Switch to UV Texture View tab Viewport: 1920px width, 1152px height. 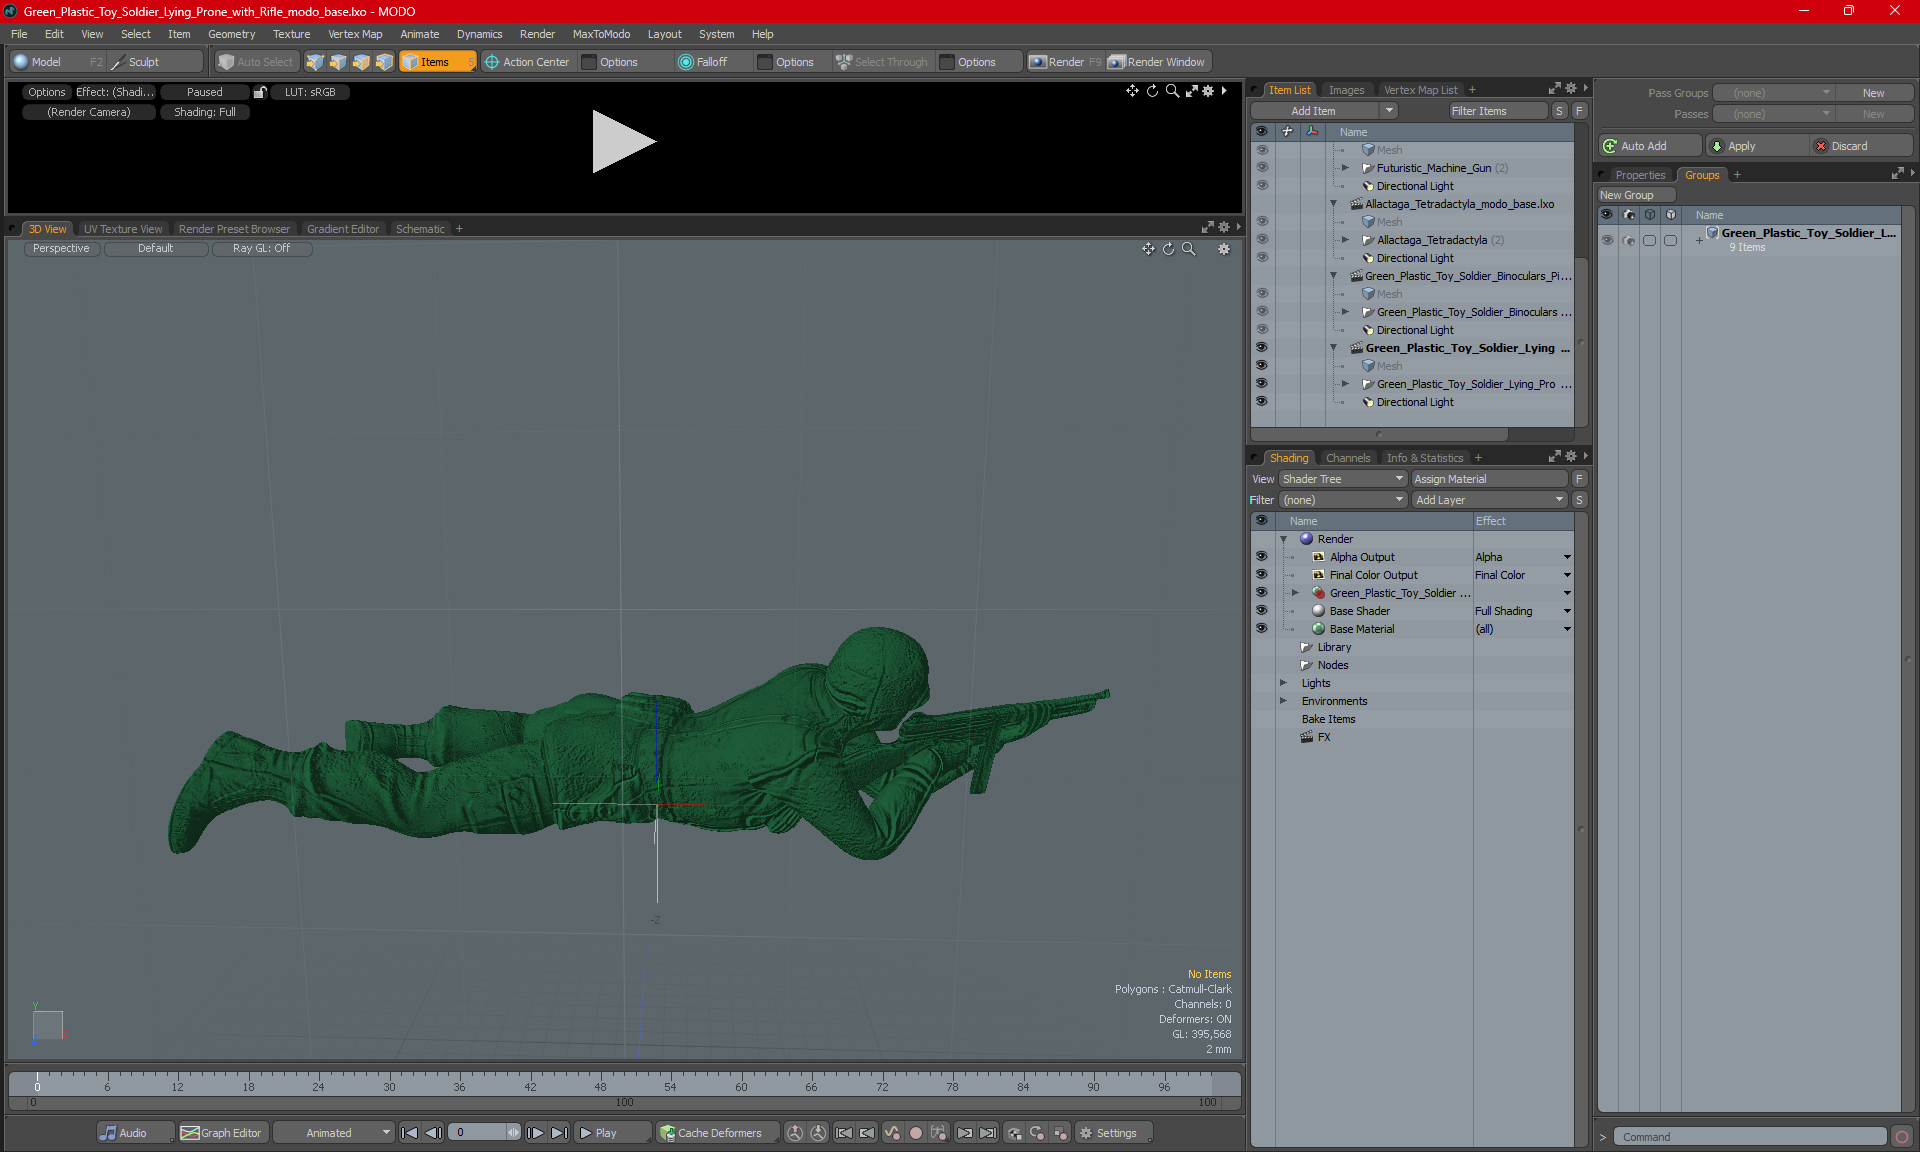pos(123,229)
